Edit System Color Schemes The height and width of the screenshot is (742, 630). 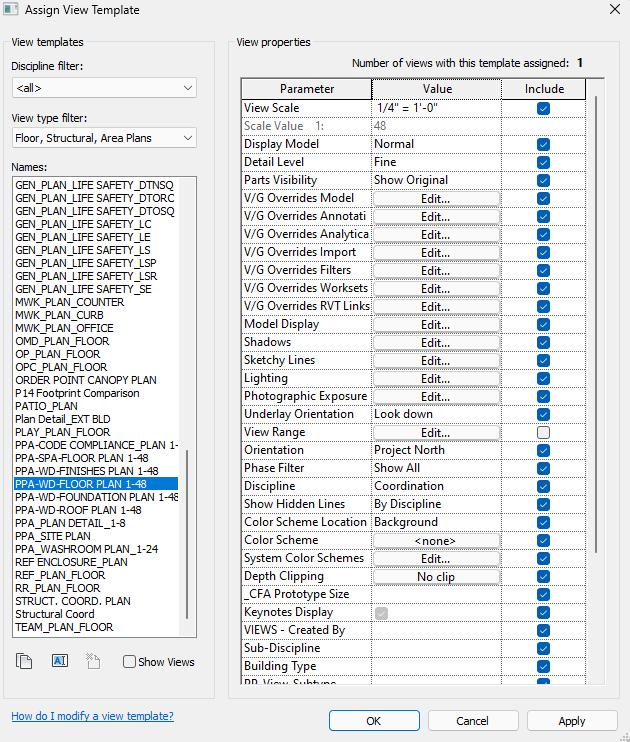(436, 558)
